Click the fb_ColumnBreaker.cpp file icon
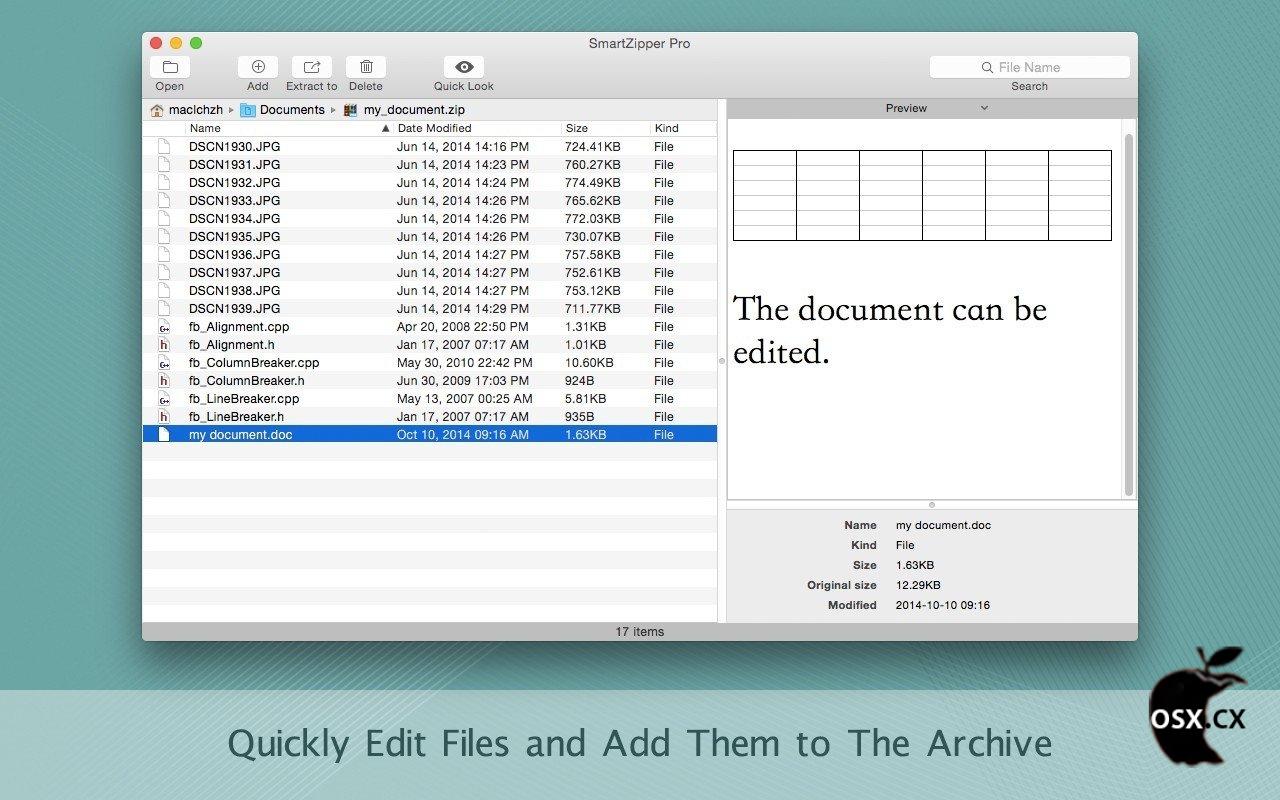Viewport: 1280px width, 800px height. click(164, 363)
